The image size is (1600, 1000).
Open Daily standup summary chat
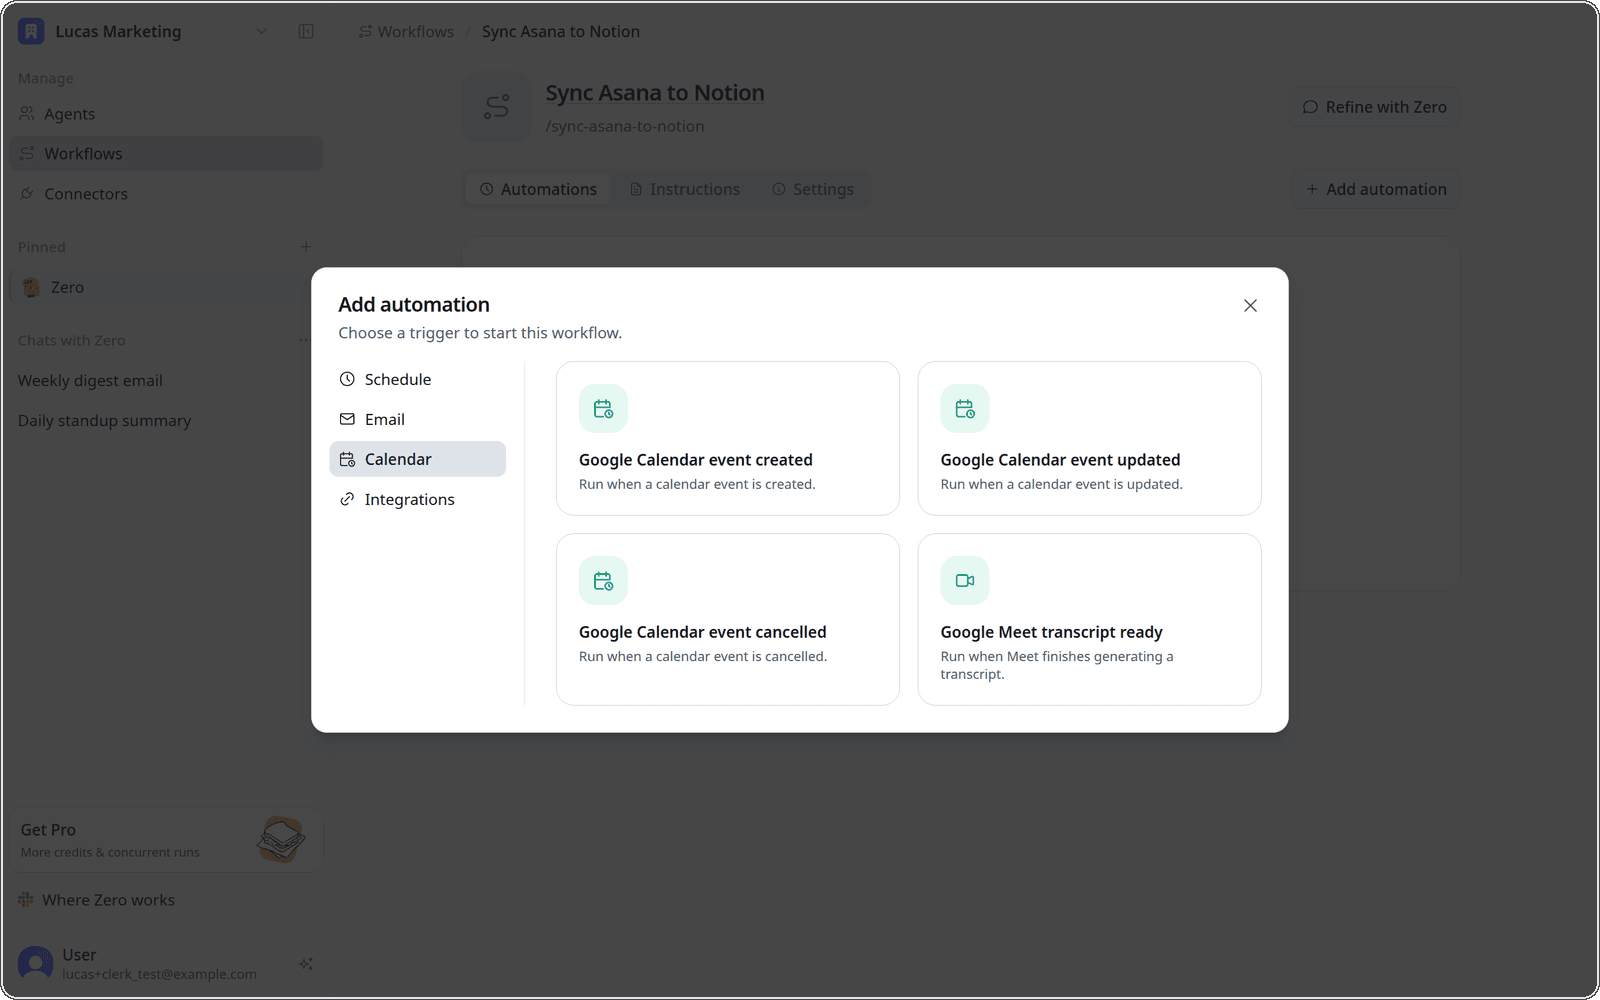click(x=104, y=421)
